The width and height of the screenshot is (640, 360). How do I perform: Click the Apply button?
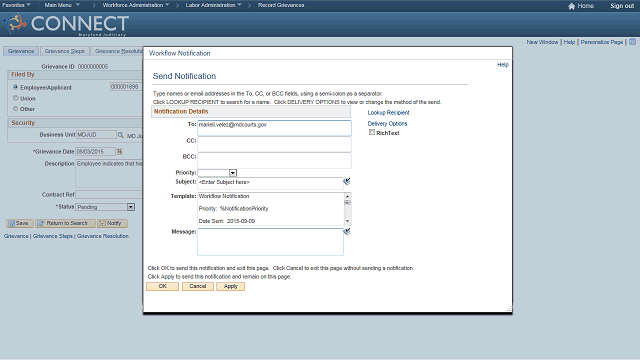231,287
